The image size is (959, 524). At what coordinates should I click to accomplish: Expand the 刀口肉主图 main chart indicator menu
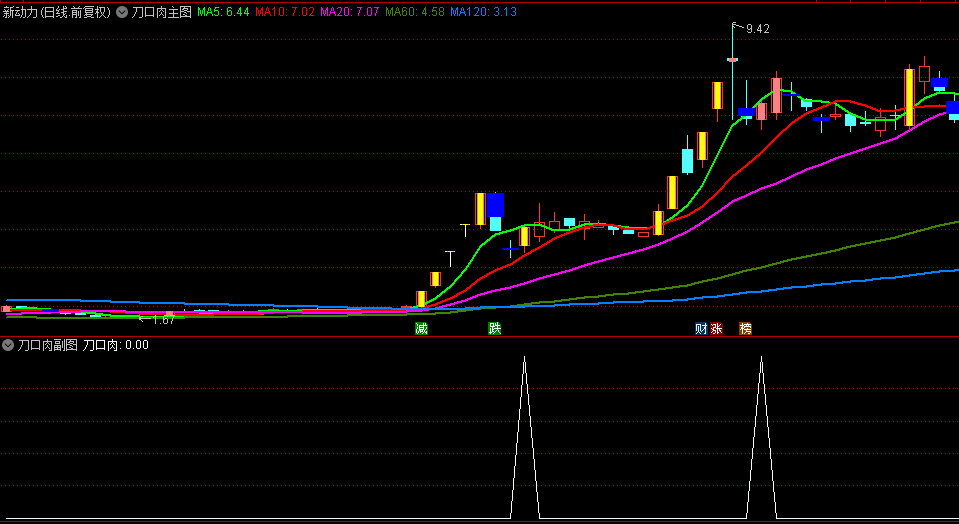coord(122,12)
